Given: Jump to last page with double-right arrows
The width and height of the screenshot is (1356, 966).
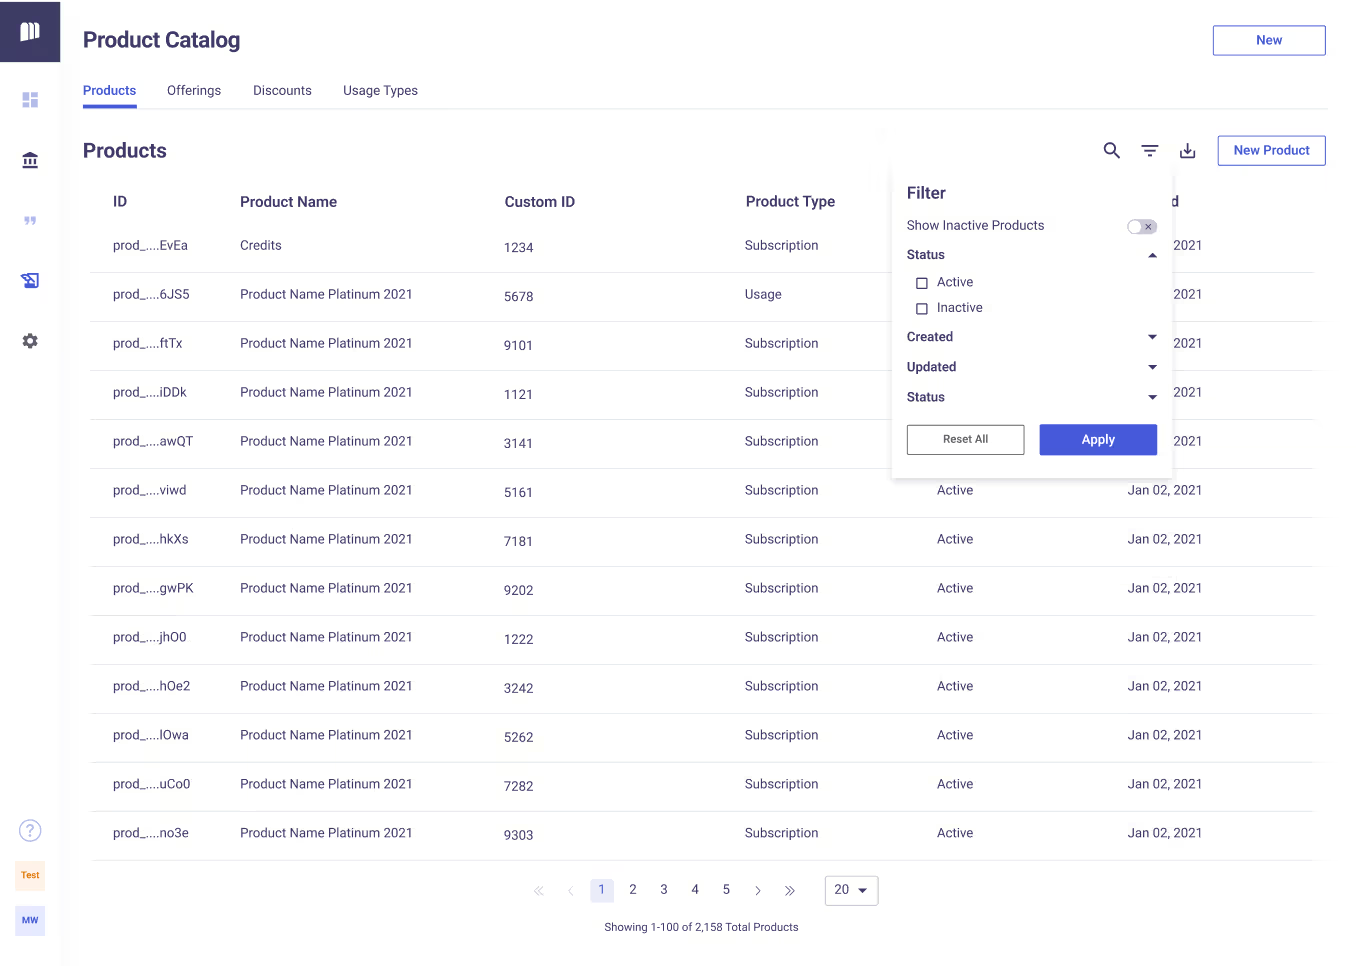Looking at the screenshot, I should pos(790,890).
